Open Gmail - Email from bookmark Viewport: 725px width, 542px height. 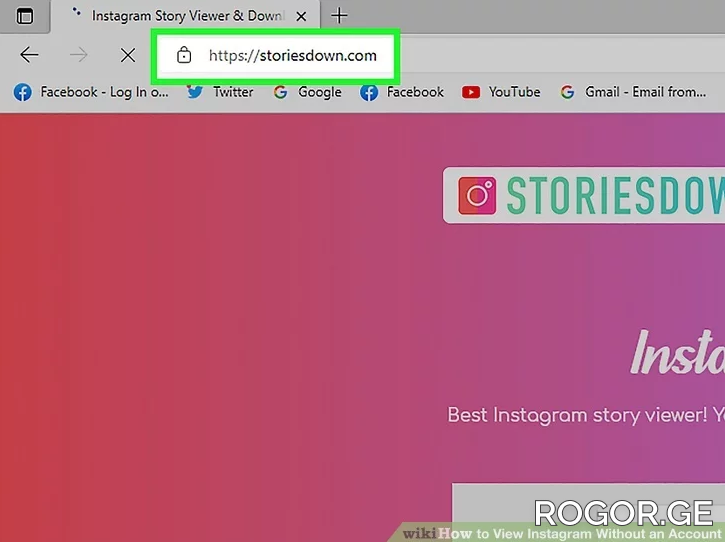(x=633, y=92)
